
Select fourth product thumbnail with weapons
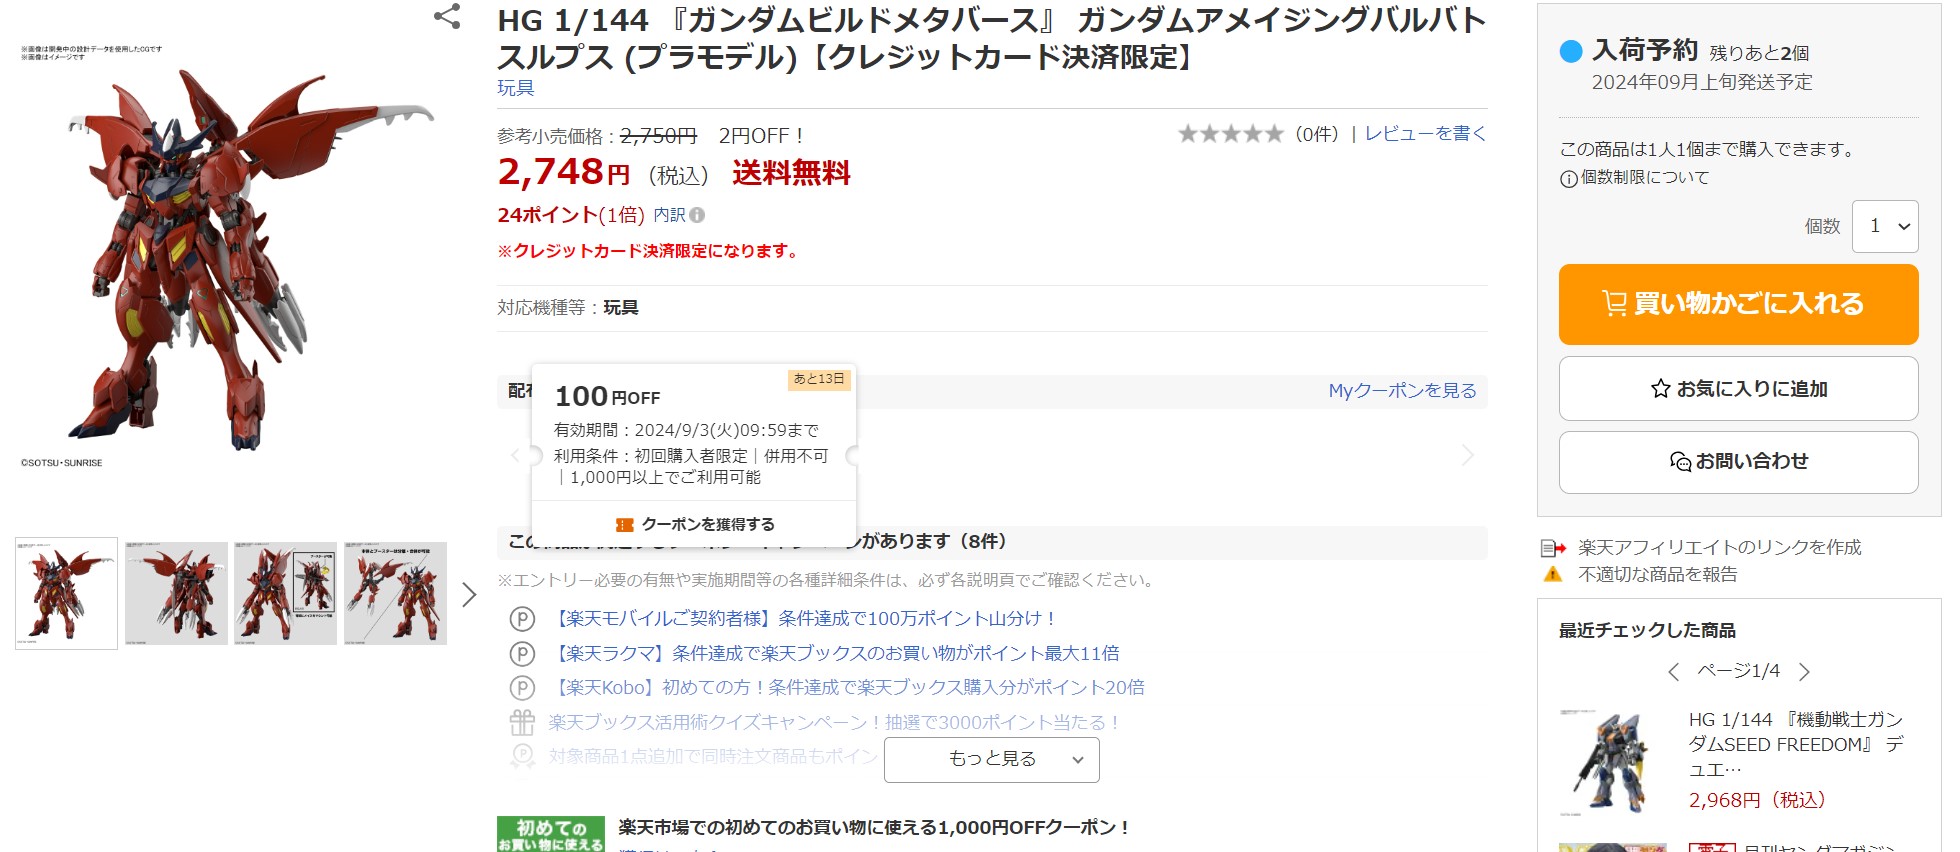pos(395,594)
